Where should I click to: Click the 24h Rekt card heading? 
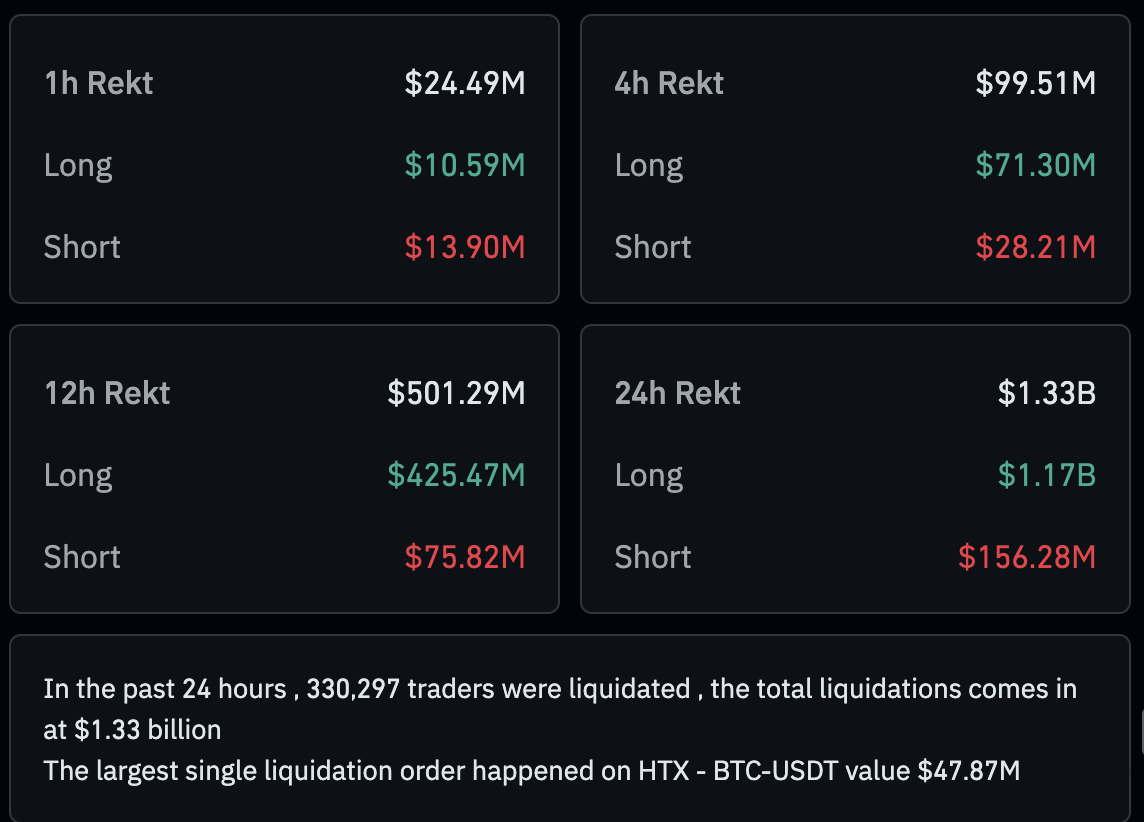pos(678,393)
